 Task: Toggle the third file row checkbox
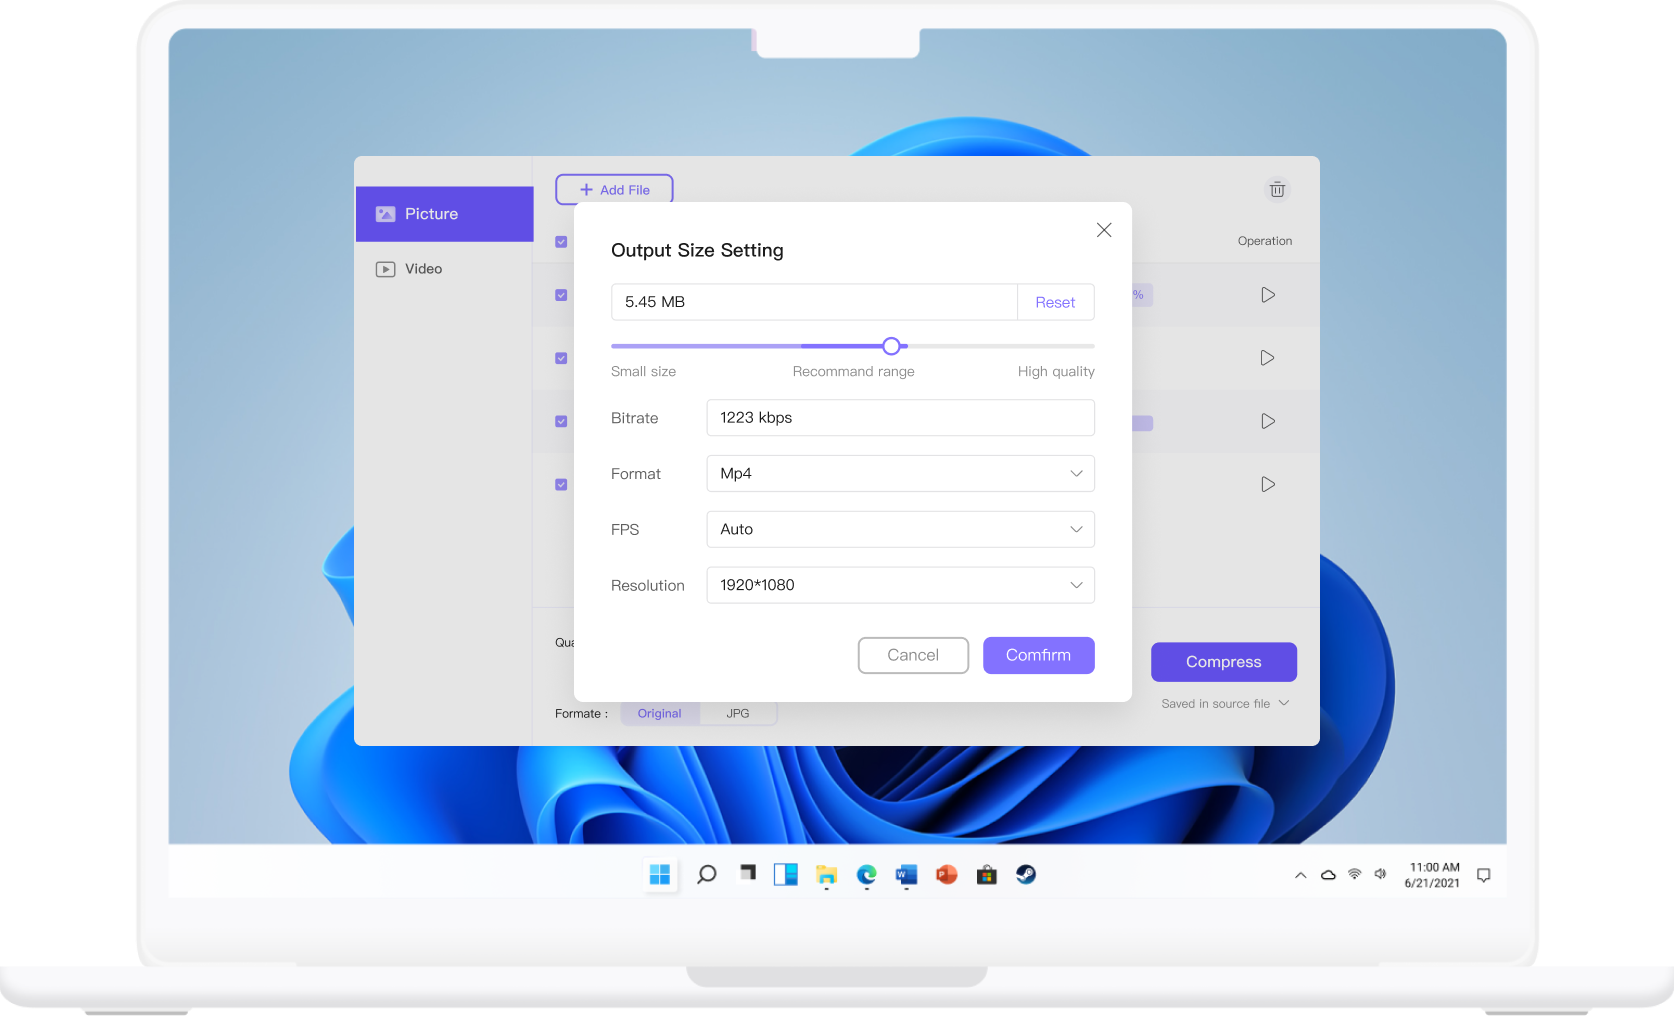(561, 421)
